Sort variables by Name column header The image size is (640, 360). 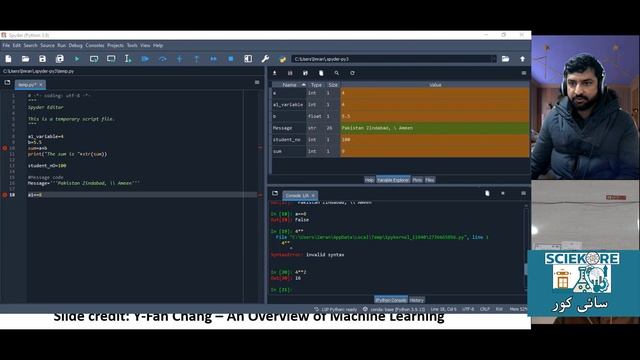tap(289, 85)
